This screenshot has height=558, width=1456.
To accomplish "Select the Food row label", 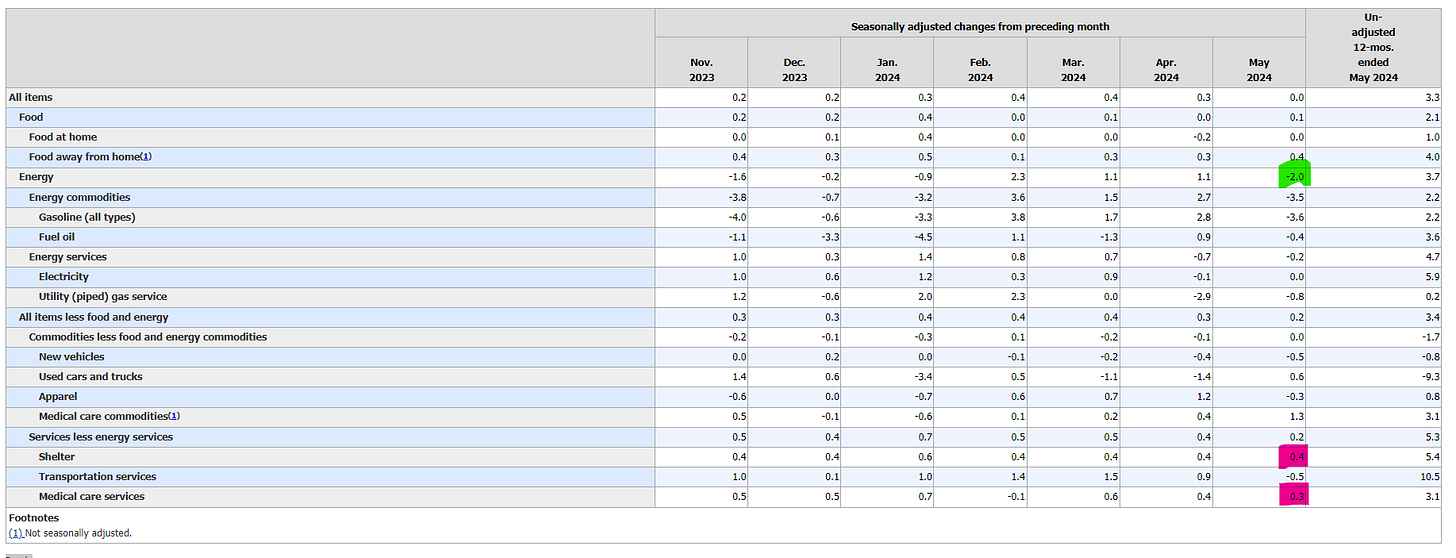I will [x=31, y=117].
